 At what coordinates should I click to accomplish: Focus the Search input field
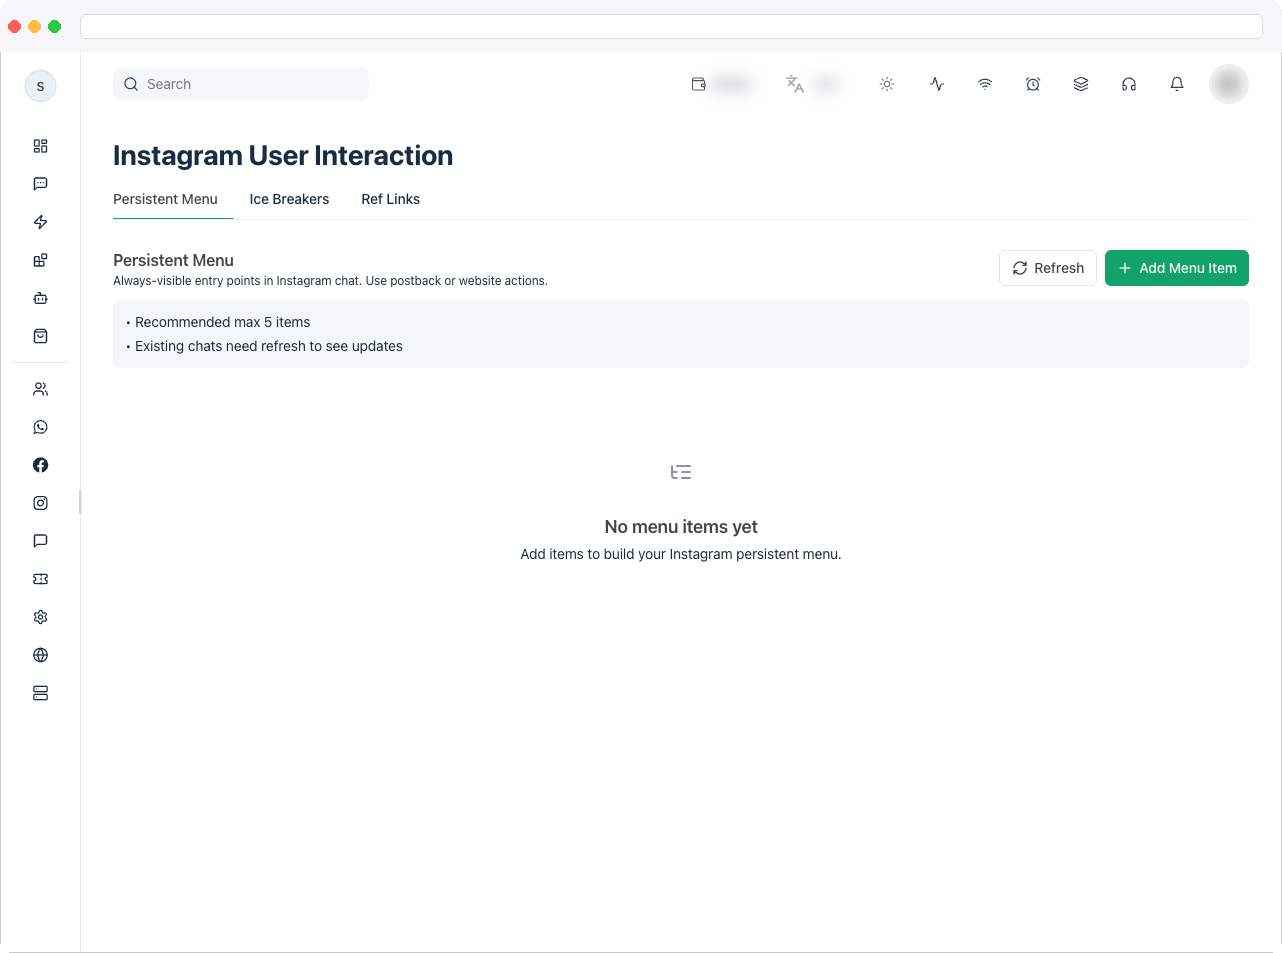(x=241, y=84)
